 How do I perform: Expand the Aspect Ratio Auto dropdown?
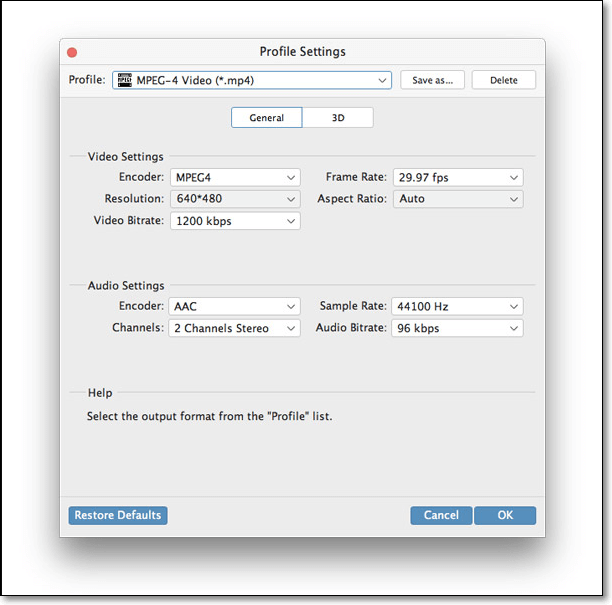(x=457, y=199)
